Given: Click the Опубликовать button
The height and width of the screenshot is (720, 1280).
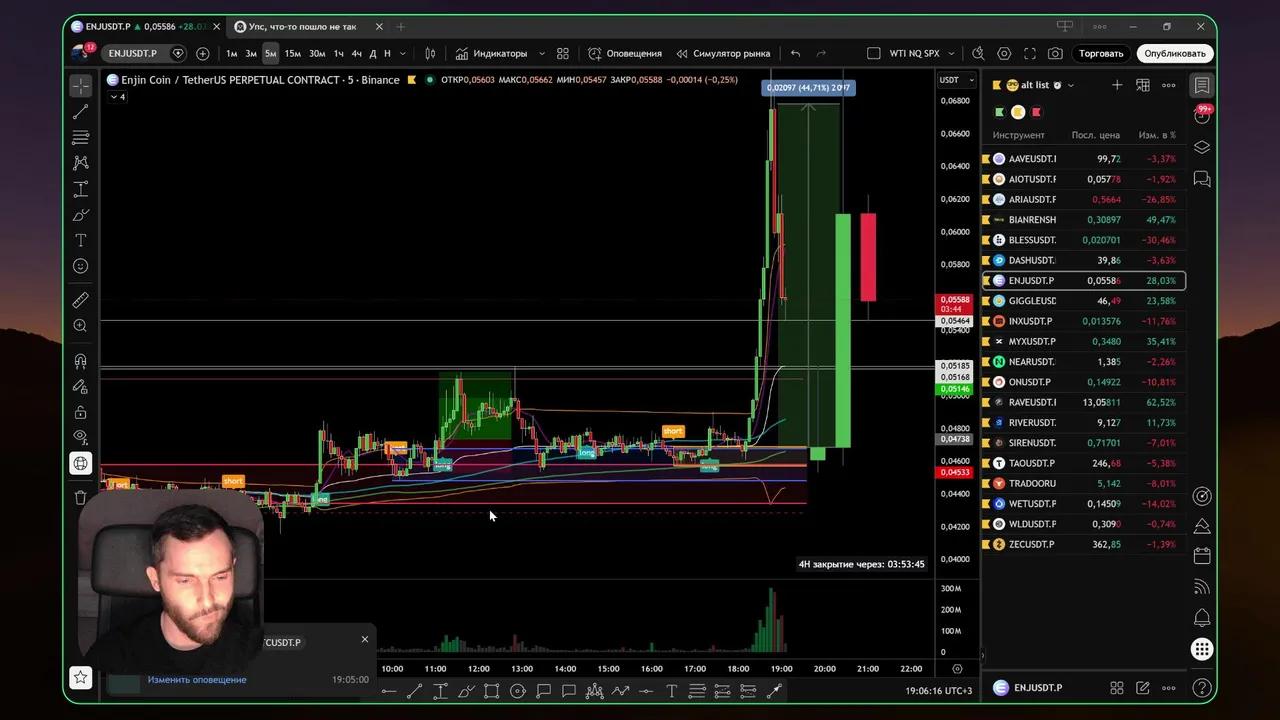Looking at the screenshot, I should (x=1175, y=53).
